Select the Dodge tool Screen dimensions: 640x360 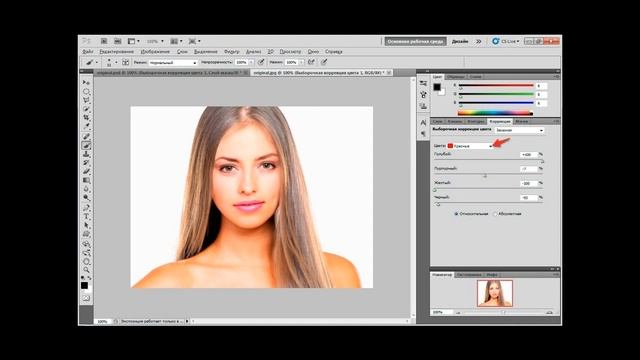(x=86, y=197)
